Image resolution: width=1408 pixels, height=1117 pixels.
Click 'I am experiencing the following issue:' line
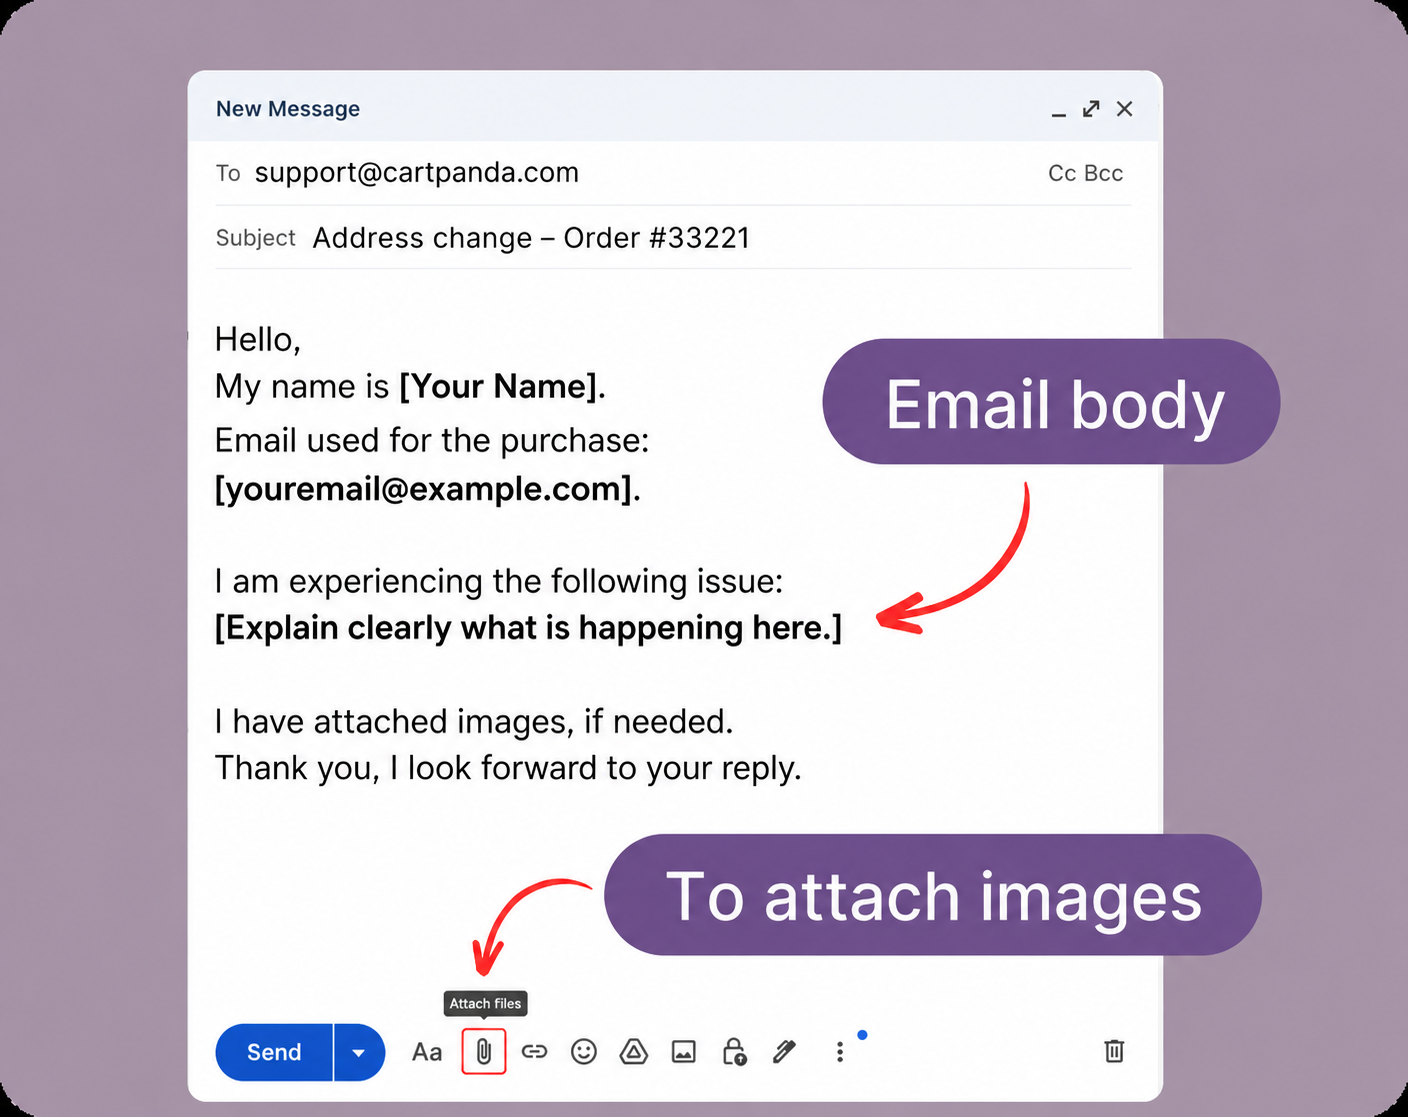coord(499,582)
